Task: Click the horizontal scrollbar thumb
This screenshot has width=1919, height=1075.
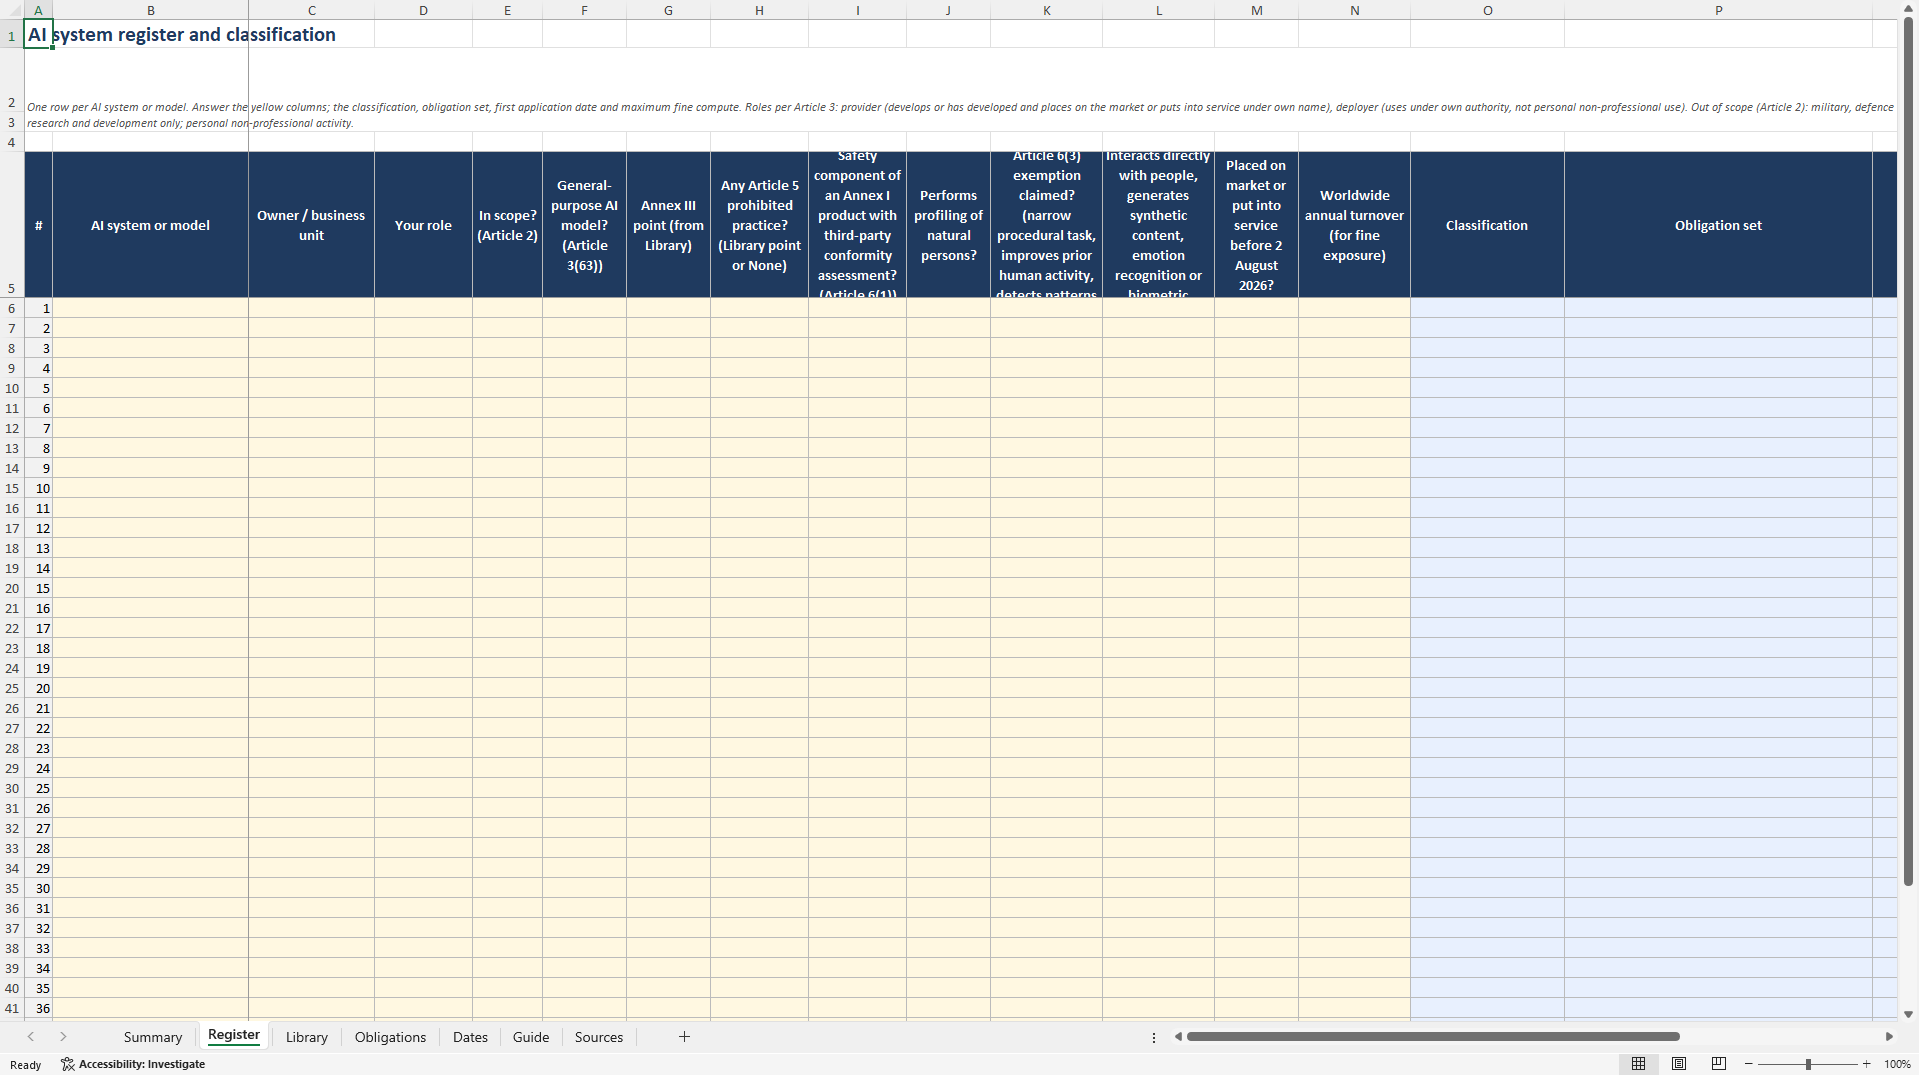Action: coord(1433,1037)
